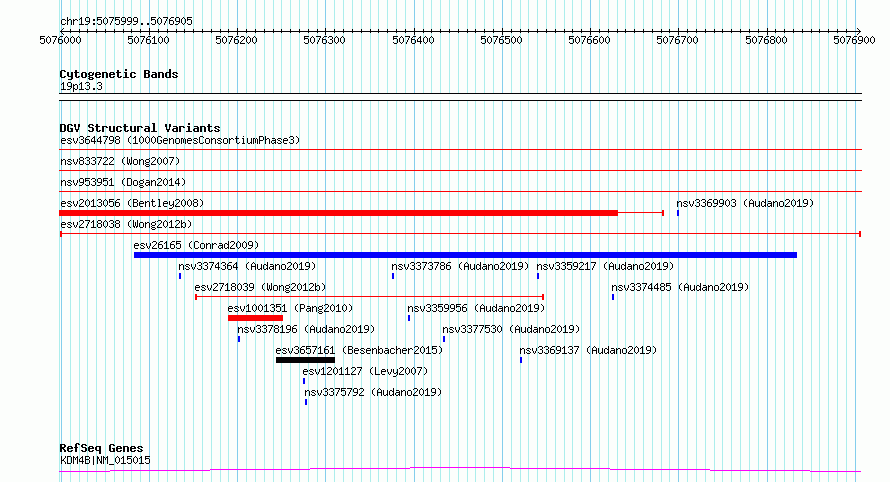Click the red line under nsv953951 (Dogan2014)
Image resolution: width=890 pixels, height=482 pixels.
(x=460, y=192)
